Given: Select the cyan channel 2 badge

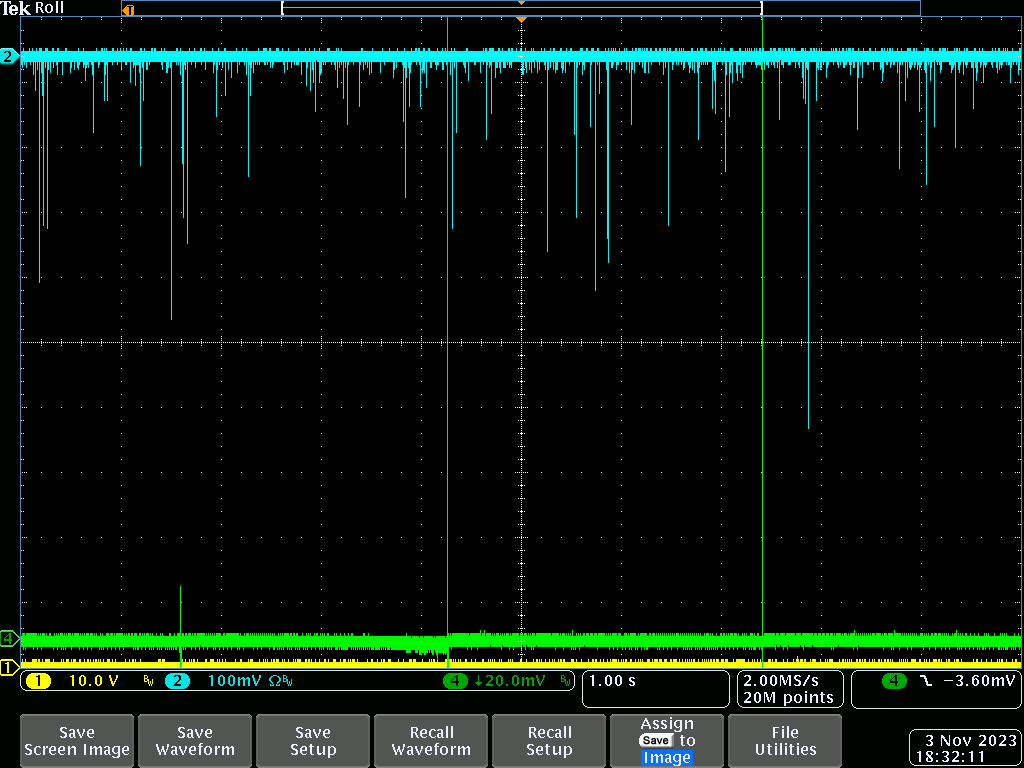Looking at the screenshot, I should (175, 681).
